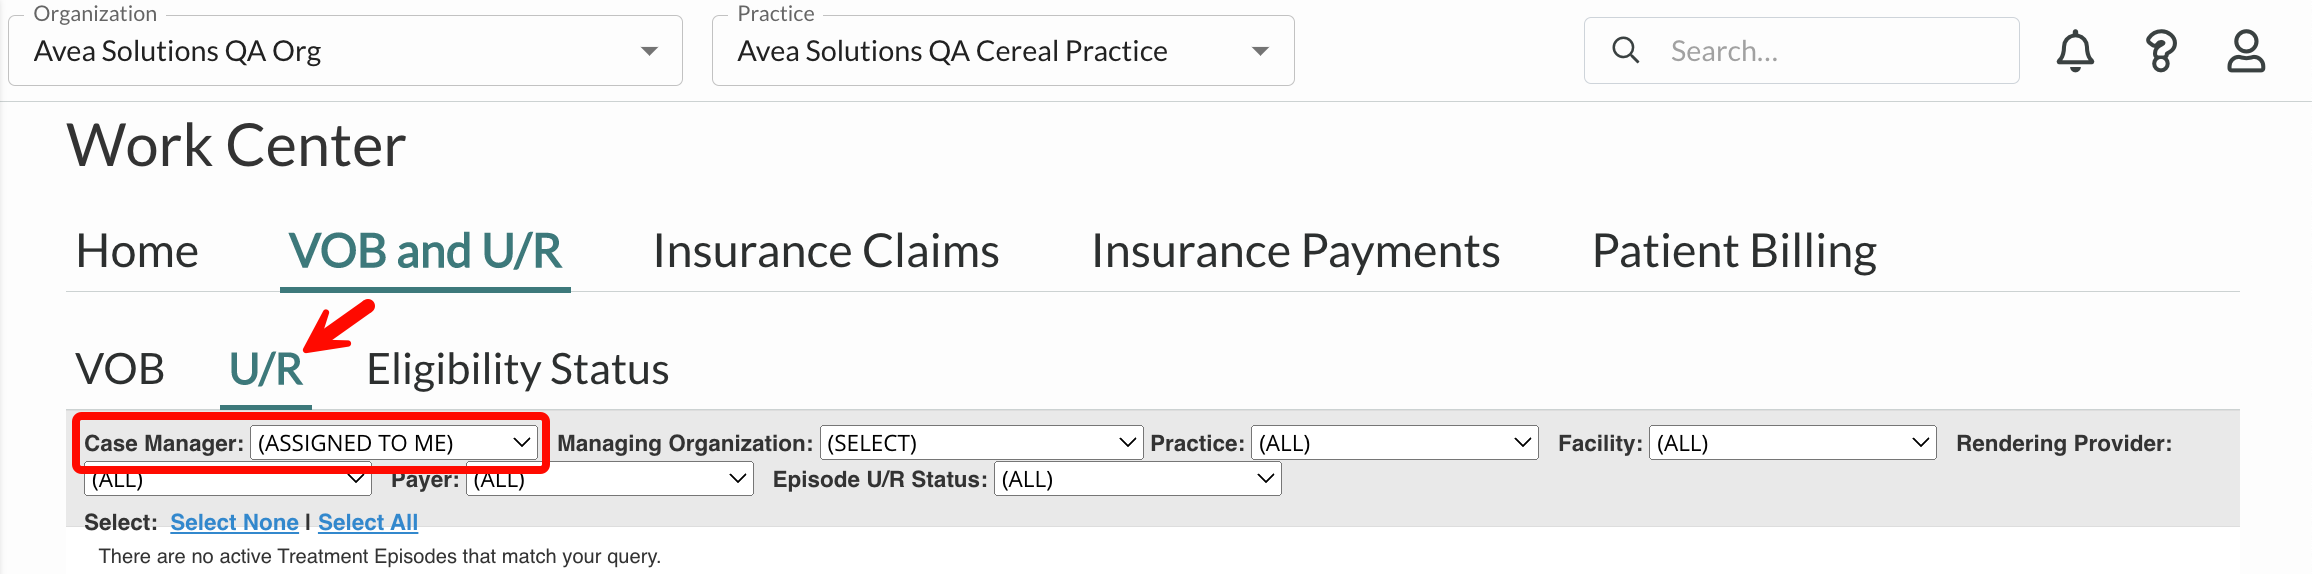Open the user profile icon
This screenshot has width=2312, height=574.
(2246, 51)
